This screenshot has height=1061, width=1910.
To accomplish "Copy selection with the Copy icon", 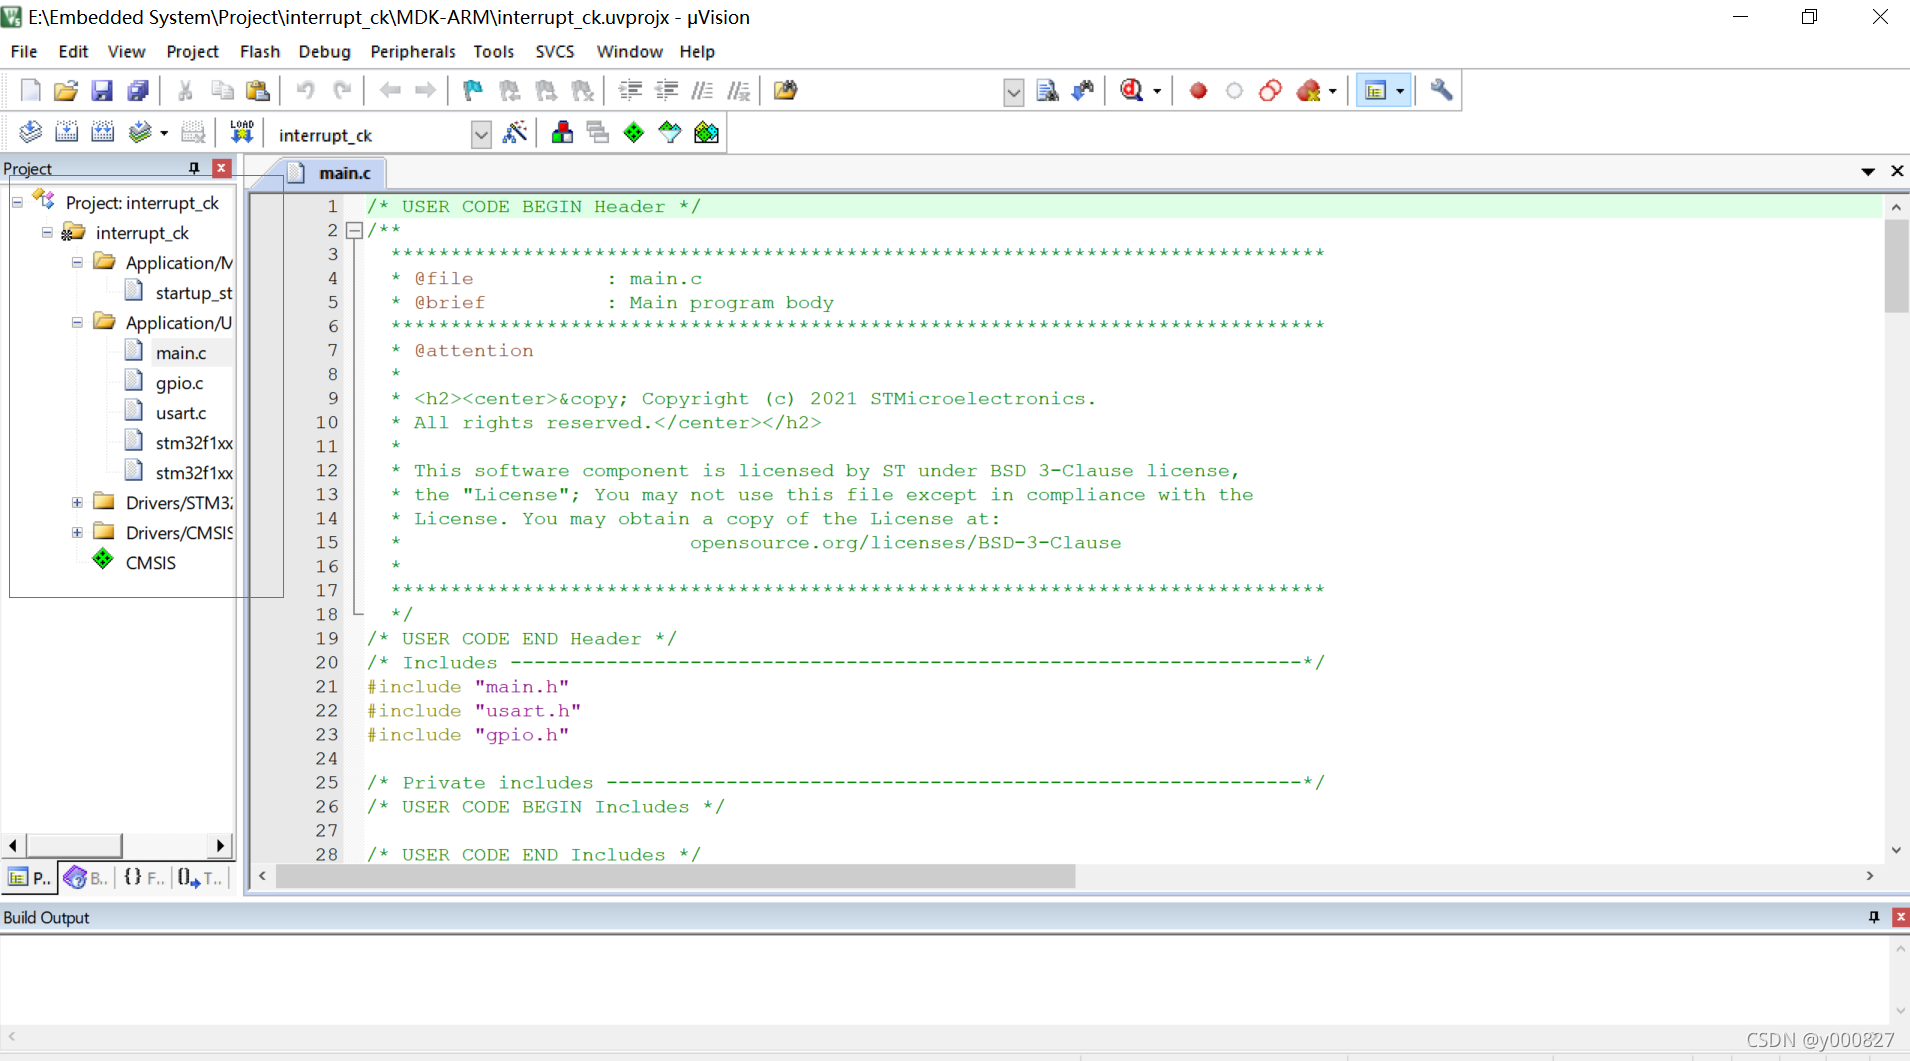I will pos(222,91).
